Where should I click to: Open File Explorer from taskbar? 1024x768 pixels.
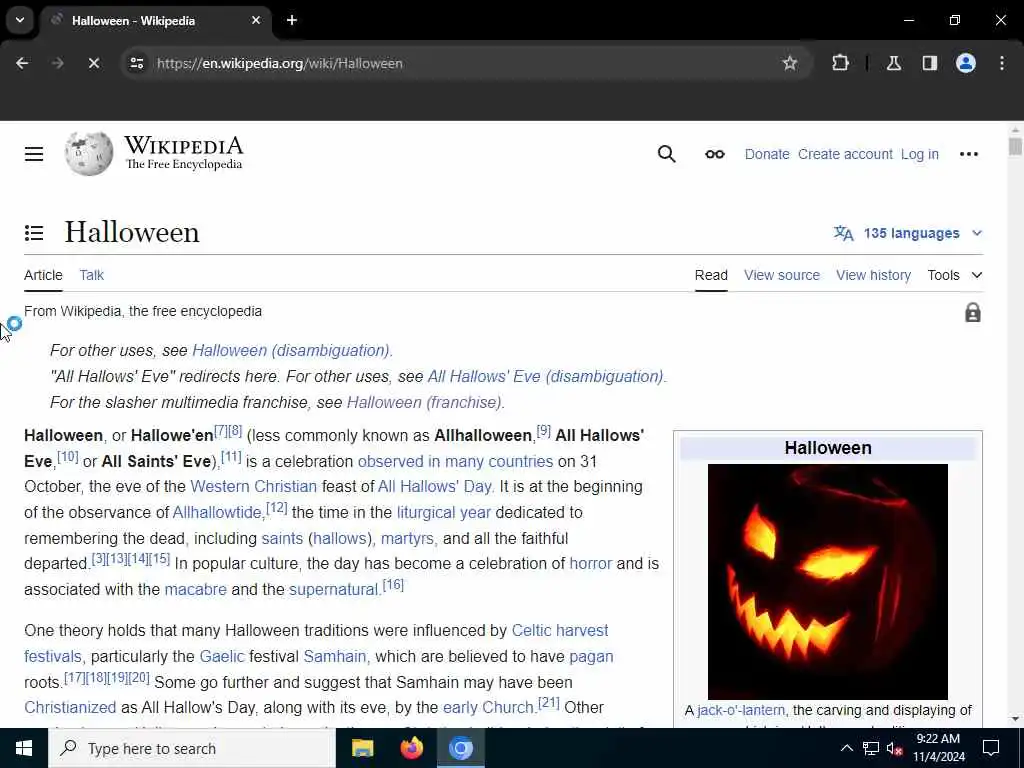362,748
